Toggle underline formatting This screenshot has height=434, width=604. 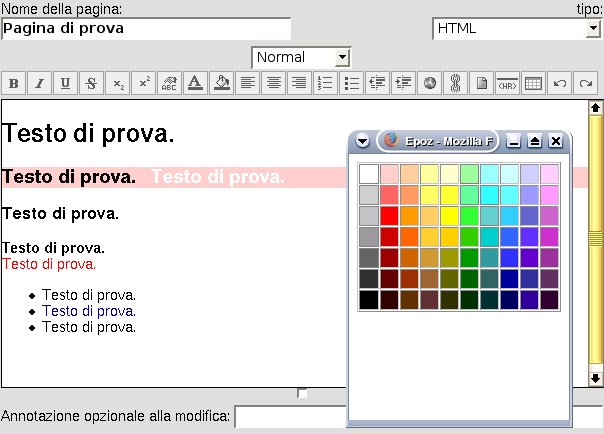click(x=65, y=83)
